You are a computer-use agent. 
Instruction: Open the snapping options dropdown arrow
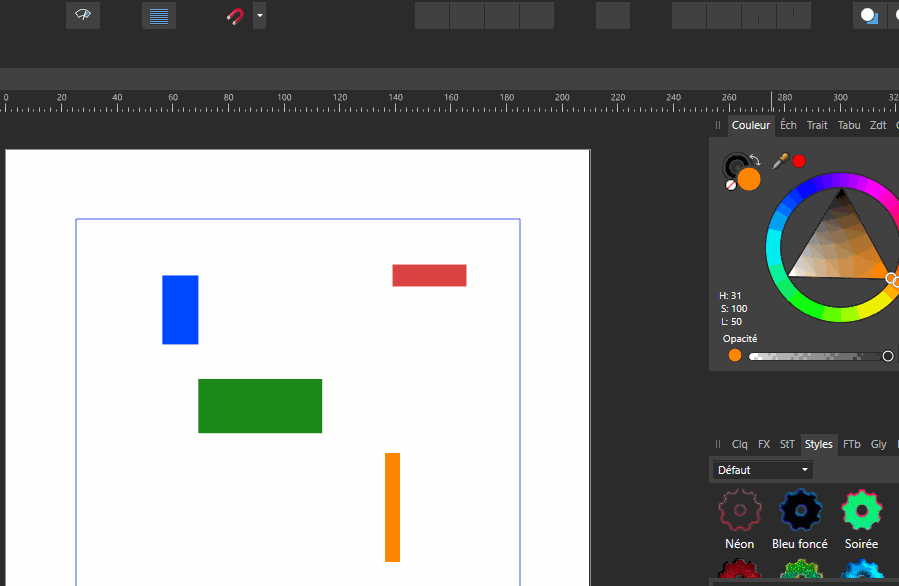click(260, 15)
